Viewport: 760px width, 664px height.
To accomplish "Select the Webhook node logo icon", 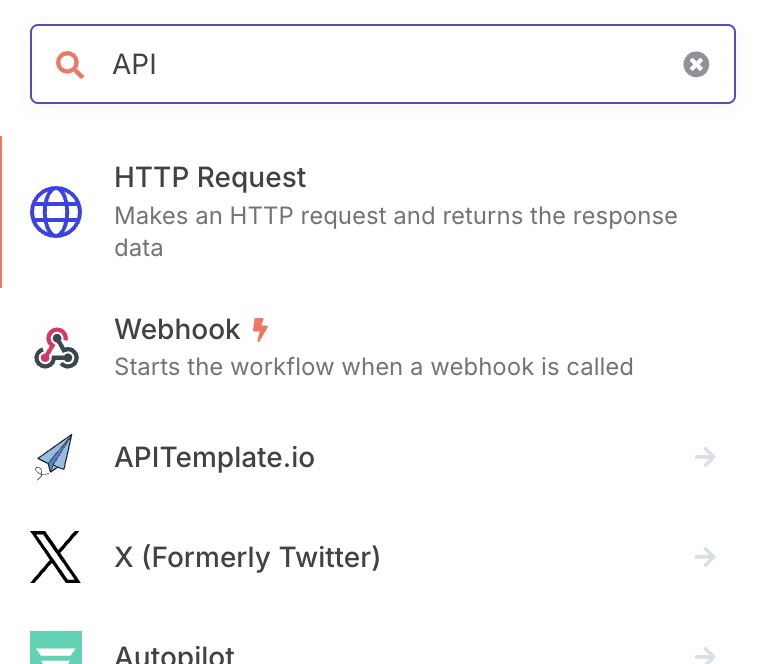I will pyautogui.click(x=56, y=348).
